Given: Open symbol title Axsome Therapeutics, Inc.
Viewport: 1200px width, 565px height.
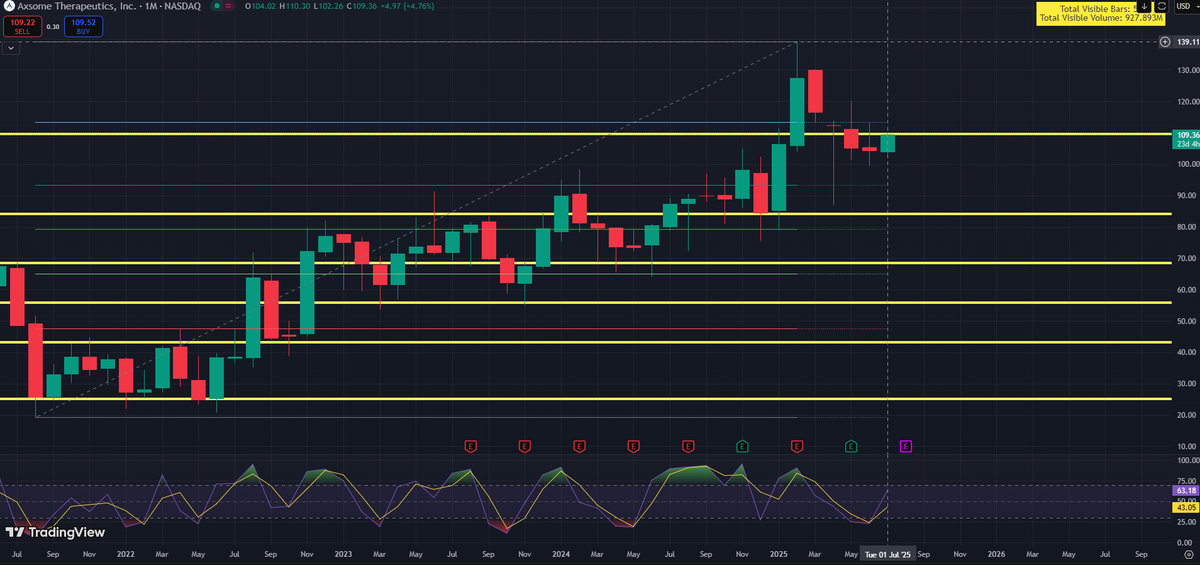Looking at the screenshot, I should click(76, 6).
